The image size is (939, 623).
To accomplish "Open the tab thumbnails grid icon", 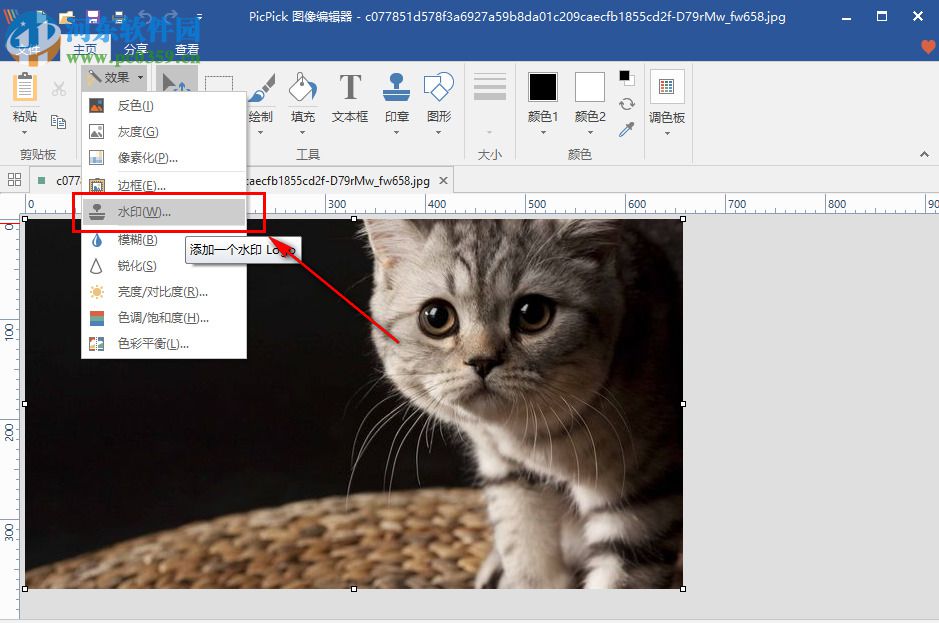I will (14, 180).
